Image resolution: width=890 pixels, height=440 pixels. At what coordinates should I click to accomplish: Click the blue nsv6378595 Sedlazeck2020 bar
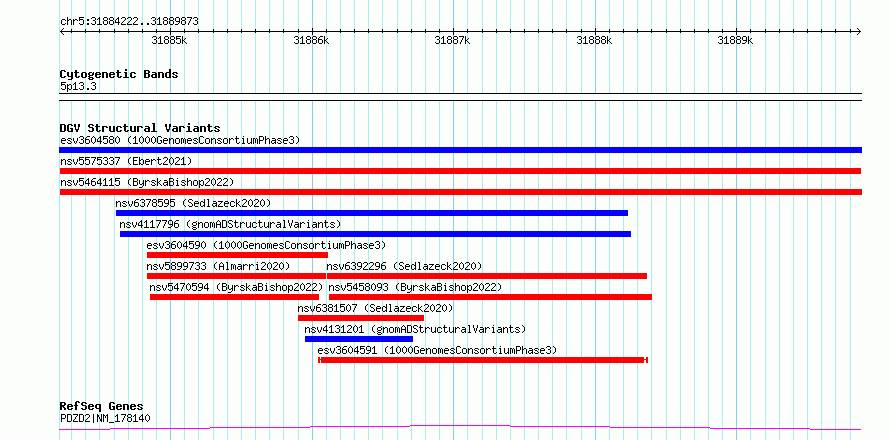click(372, 213)
